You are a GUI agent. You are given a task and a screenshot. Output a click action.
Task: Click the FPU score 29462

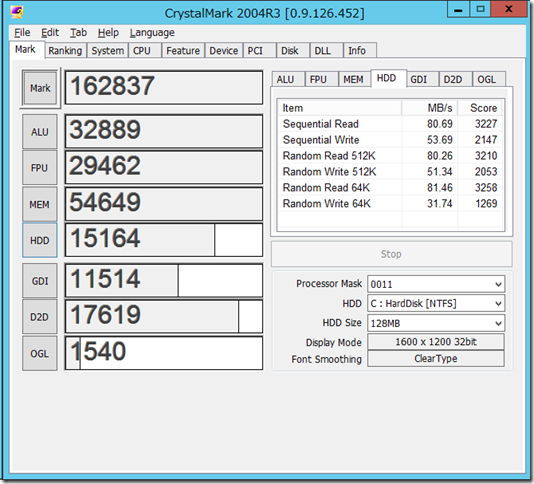[164, 168]
